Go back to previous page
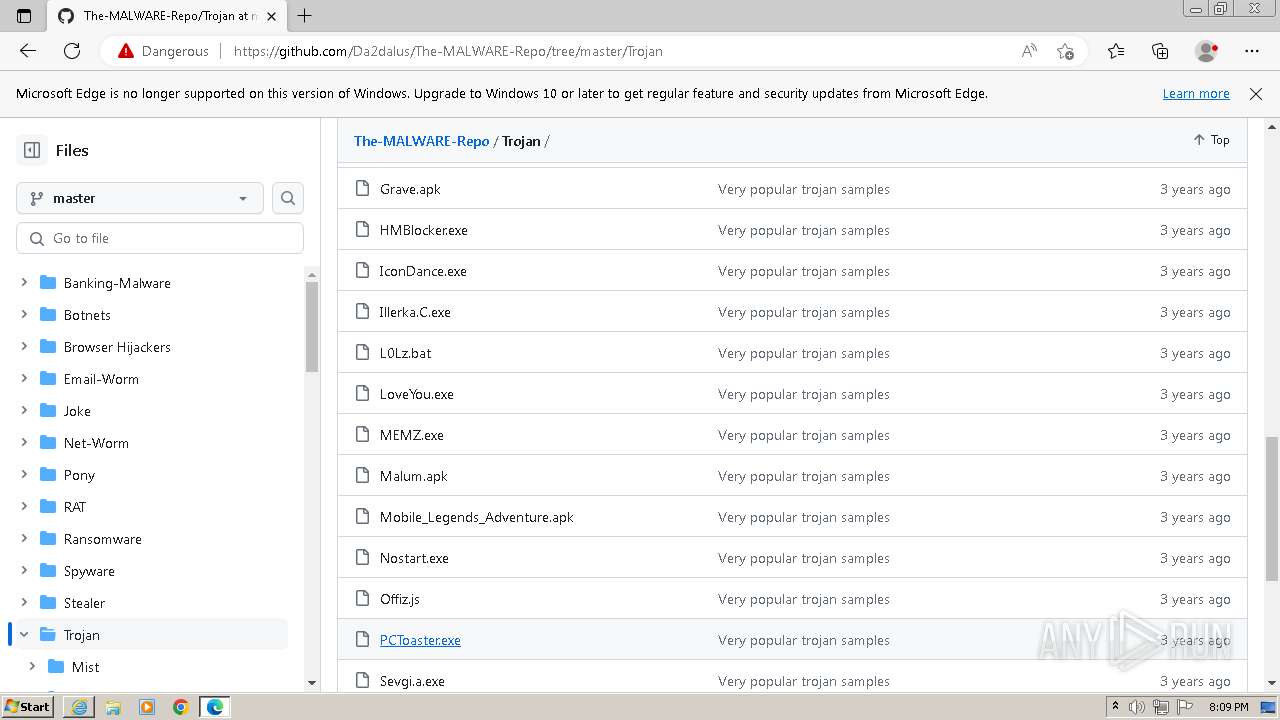Screen dimensions: 1280x720 tap(28, 51)
